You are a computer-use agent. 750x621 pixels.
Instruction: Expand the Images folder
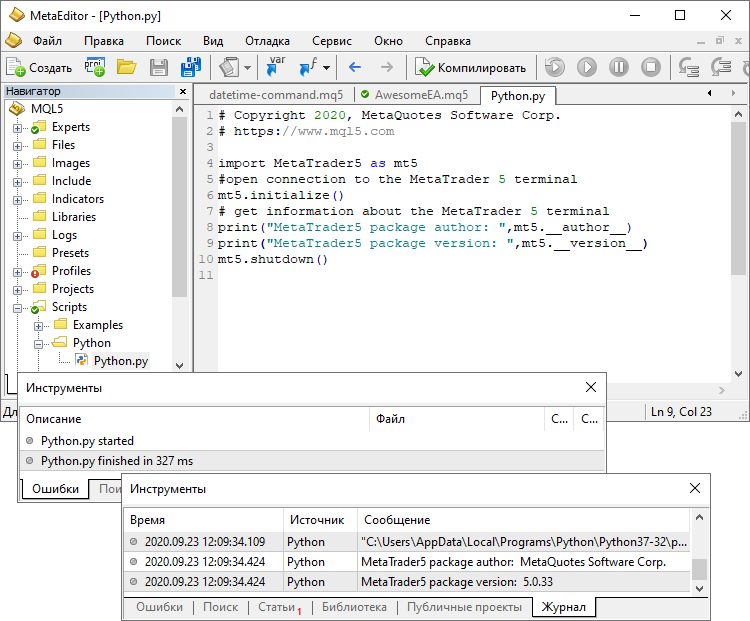[18, 164]
